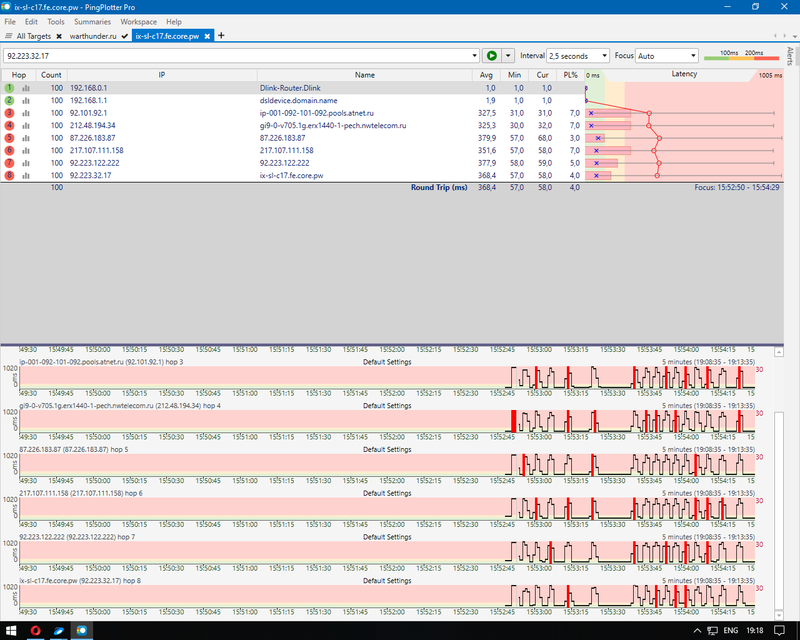The image size is (800, 640).
Task: Close the ix-sl-c17.fe.core.pw tab
Action: [x=207, y=36]
